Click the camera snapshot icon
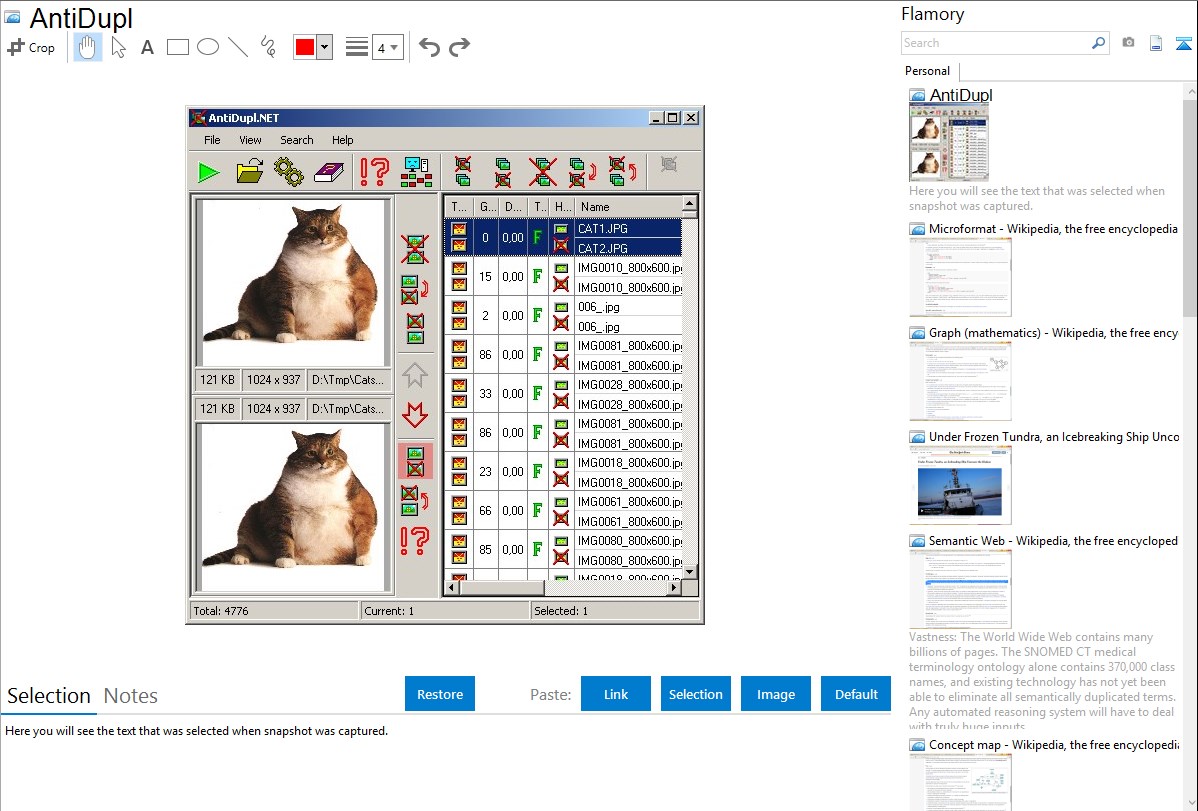Viewport: 1198px width, 811px height. 1128,43
